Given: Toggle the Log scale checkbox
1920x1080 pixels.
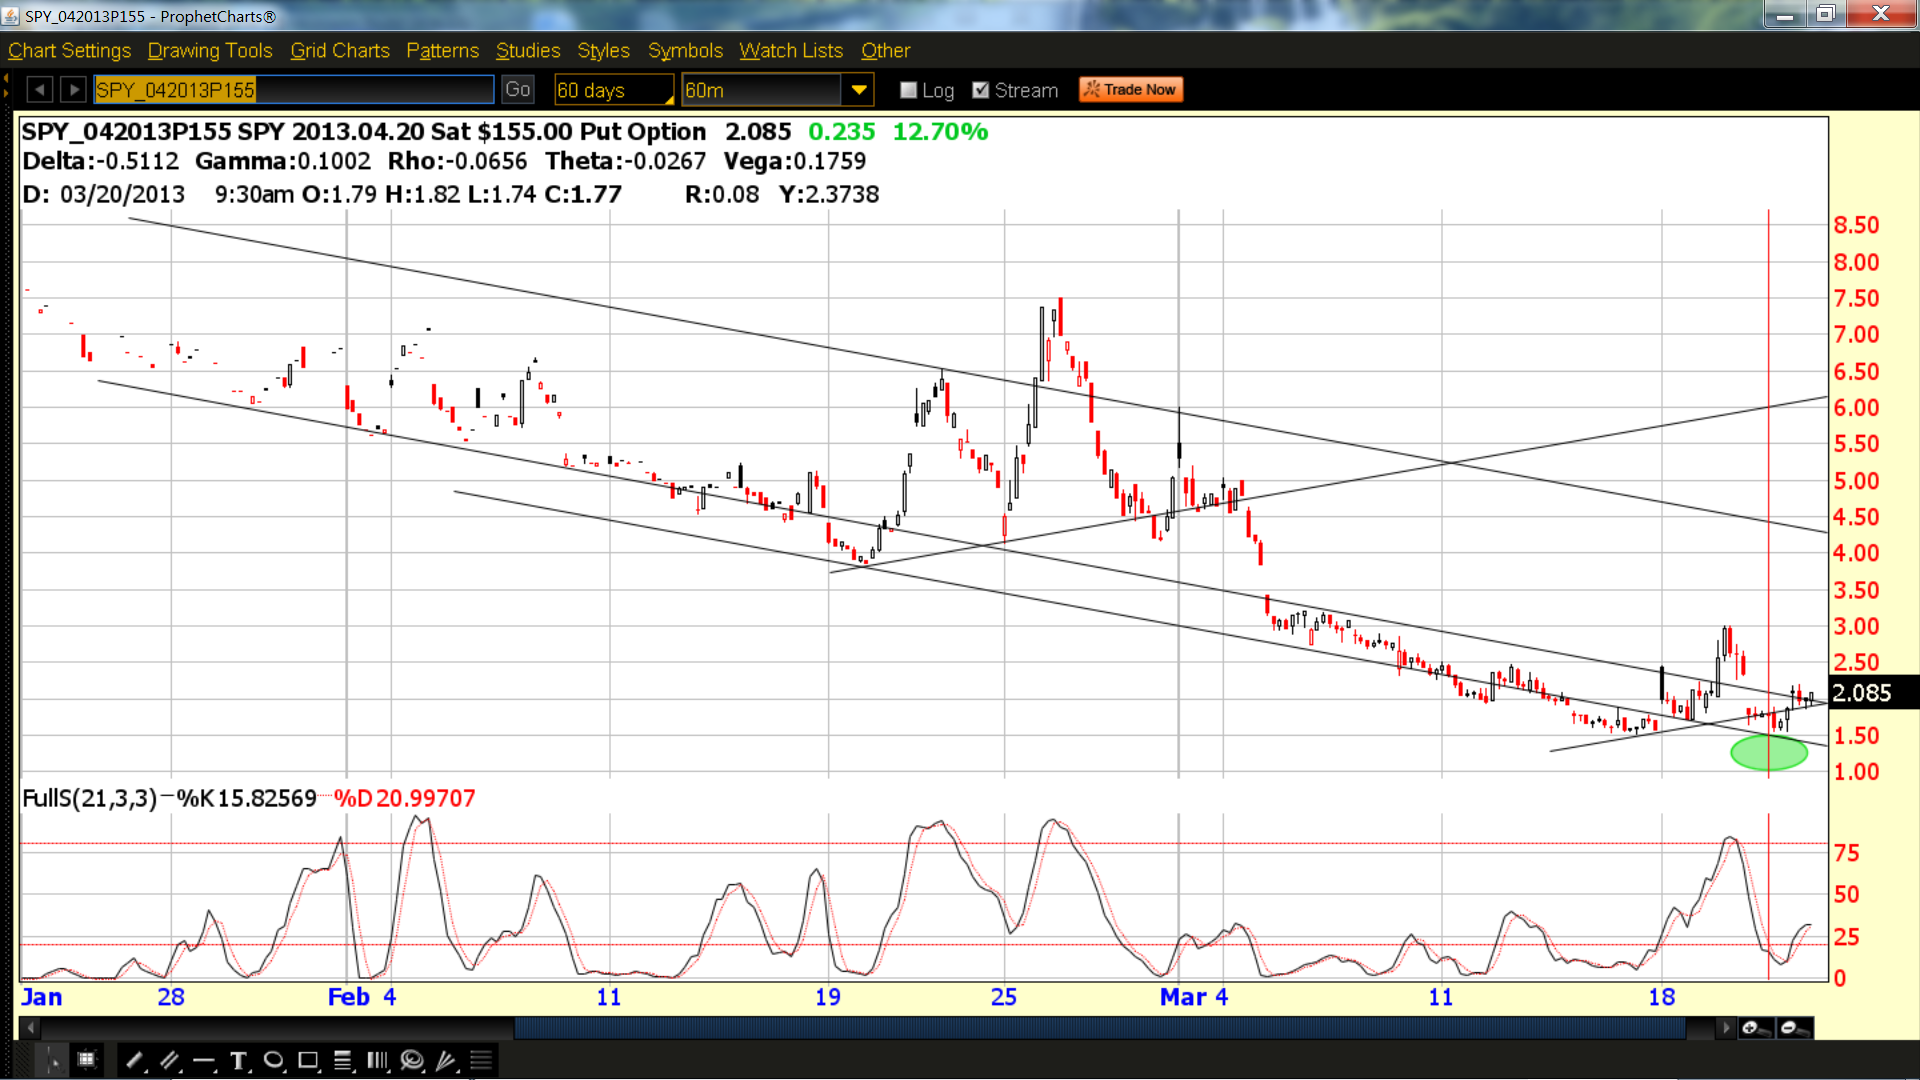Looking at the screenshot, I should [908, 90].
